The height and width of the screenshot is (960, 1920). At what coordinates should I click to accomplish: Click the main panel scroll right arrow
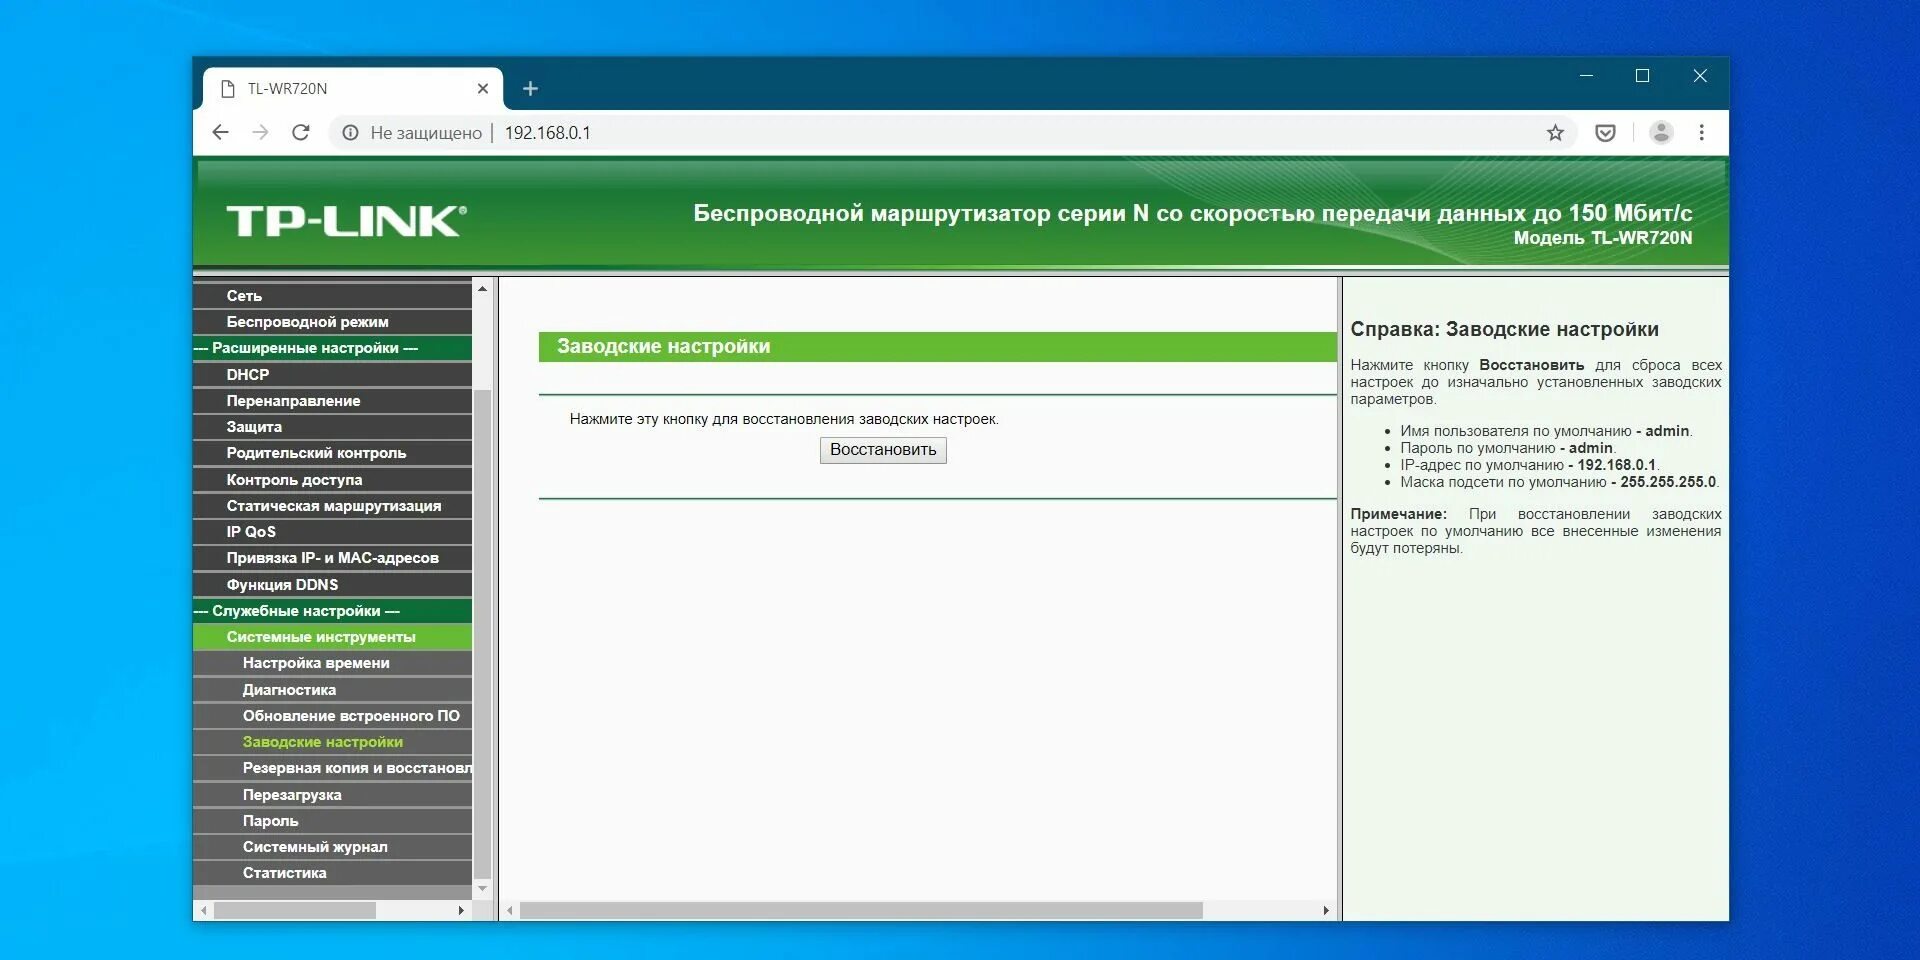pos(1326,911)
